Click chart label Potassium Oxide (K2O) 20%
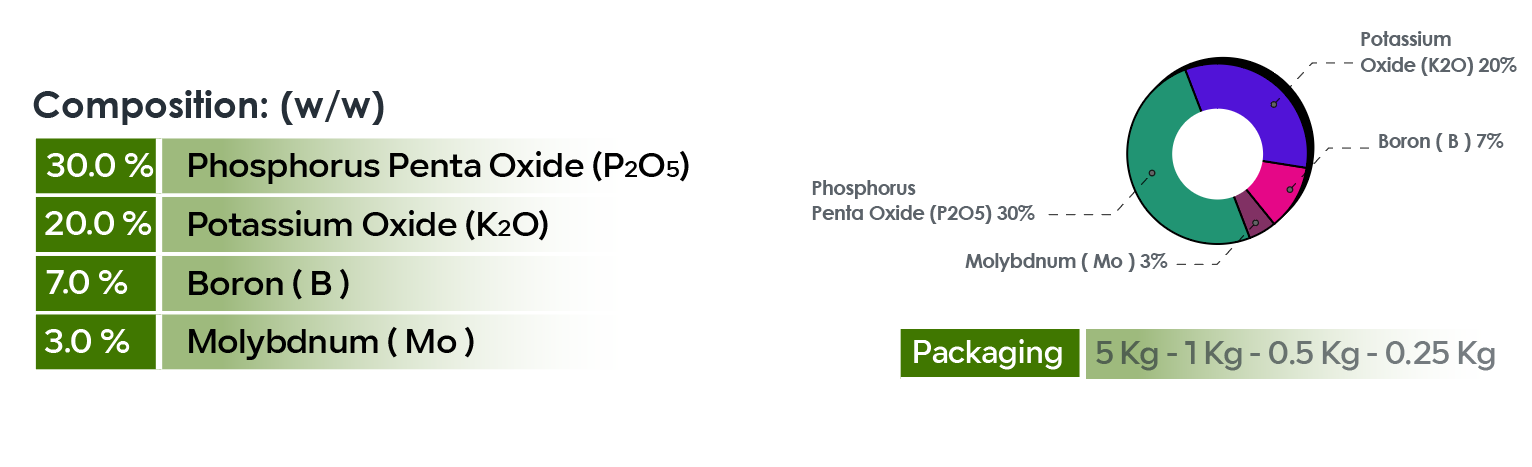 click(x=1438, y=53)
